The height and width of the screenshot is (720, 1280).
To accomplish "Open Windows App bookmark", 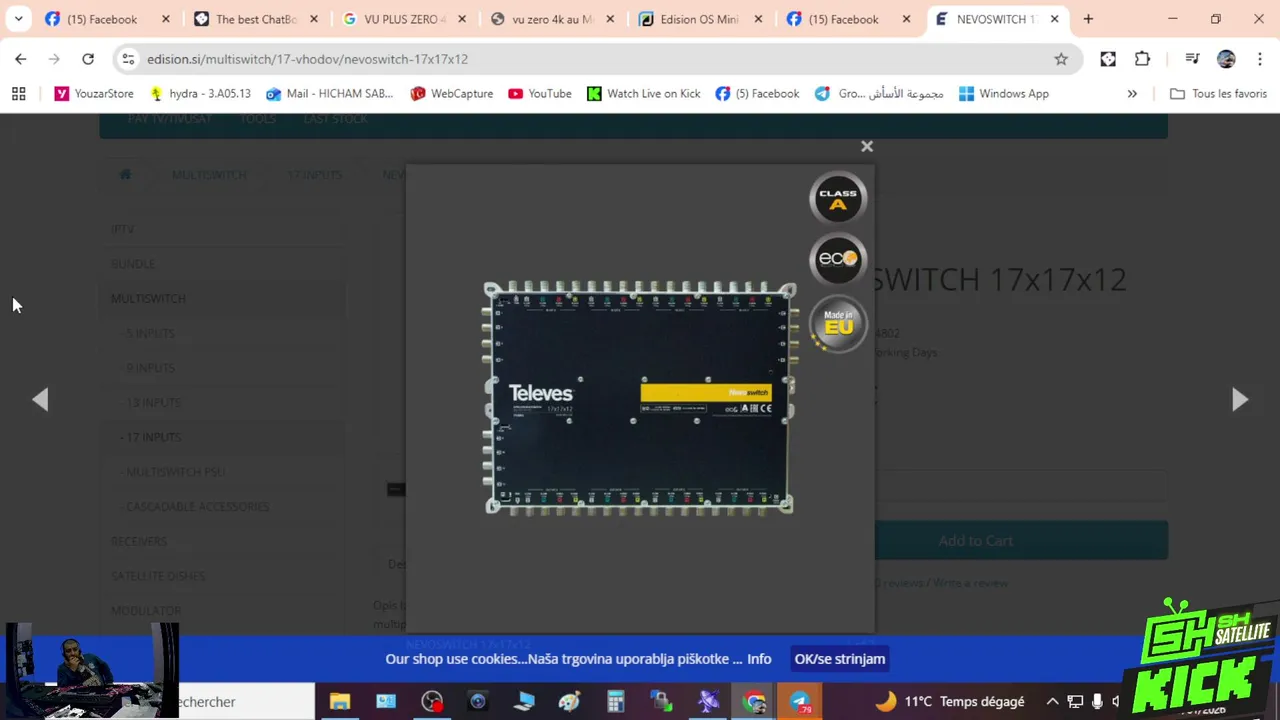I will [1004, 94].
